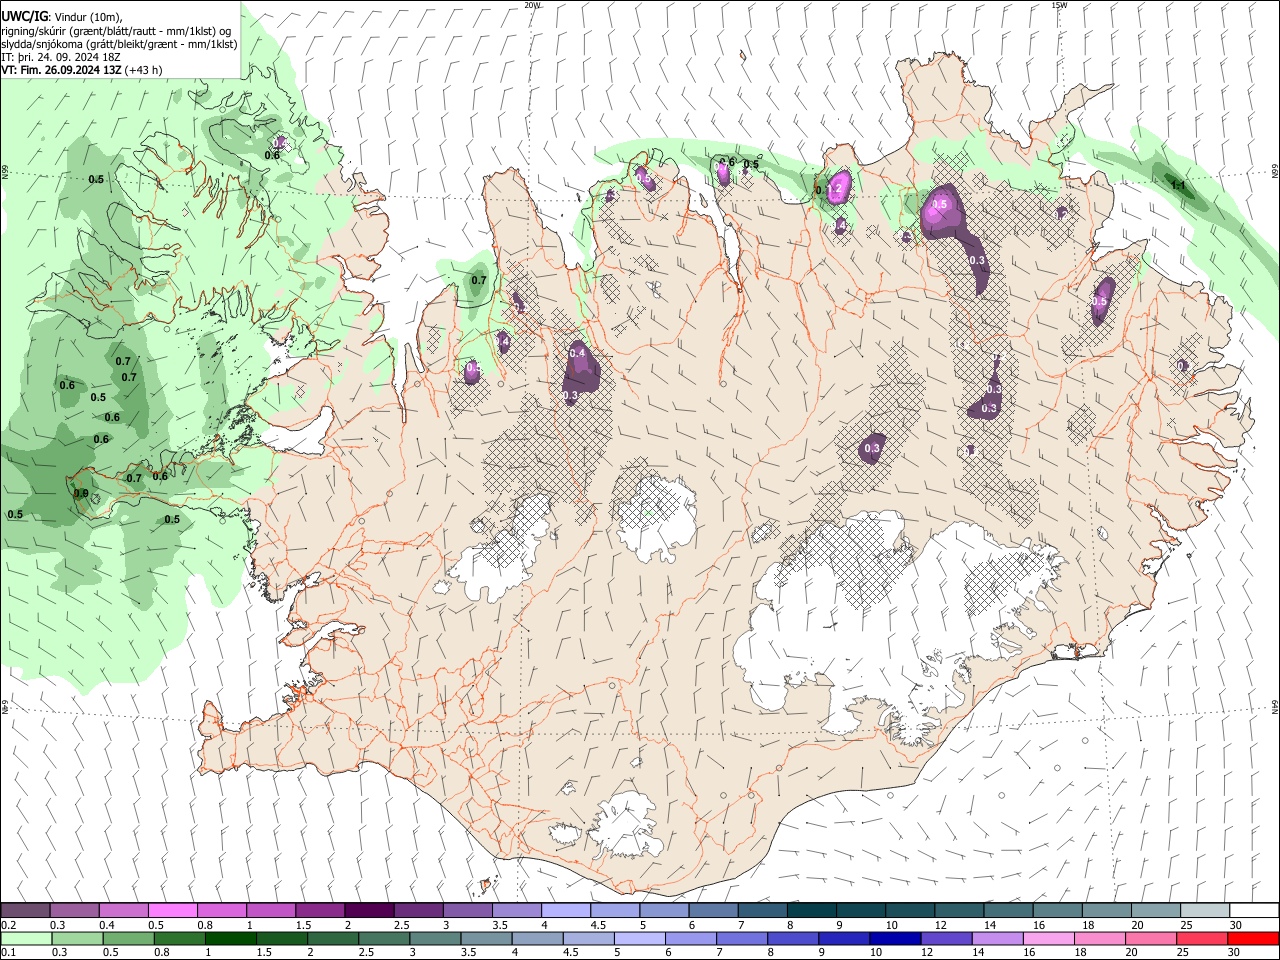Select the dark teal upper swatch starting at 8
This screenshot has width=1280, height=960.
pos(810,910)
